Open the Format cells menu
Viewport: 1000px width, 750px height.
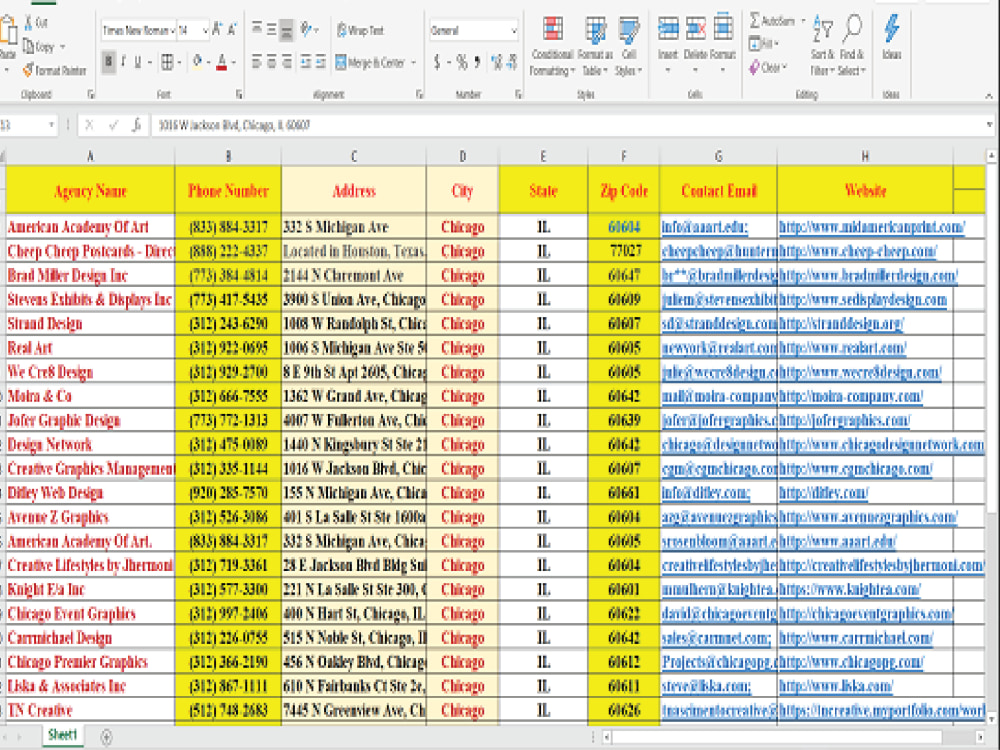point(723,43)
